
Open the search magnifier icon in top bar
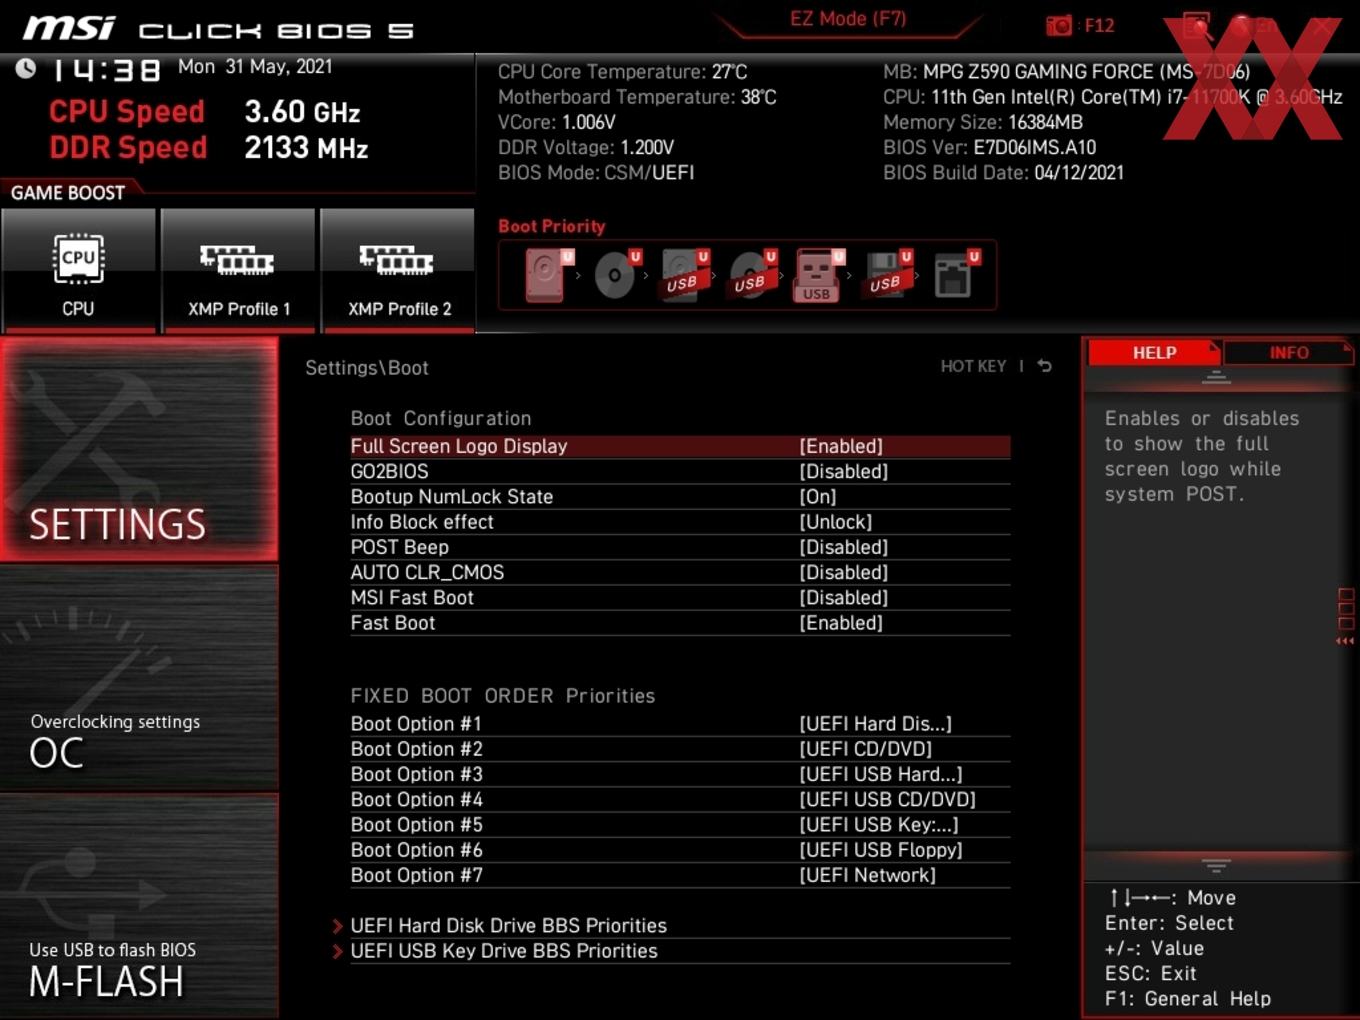[1196, 25]
